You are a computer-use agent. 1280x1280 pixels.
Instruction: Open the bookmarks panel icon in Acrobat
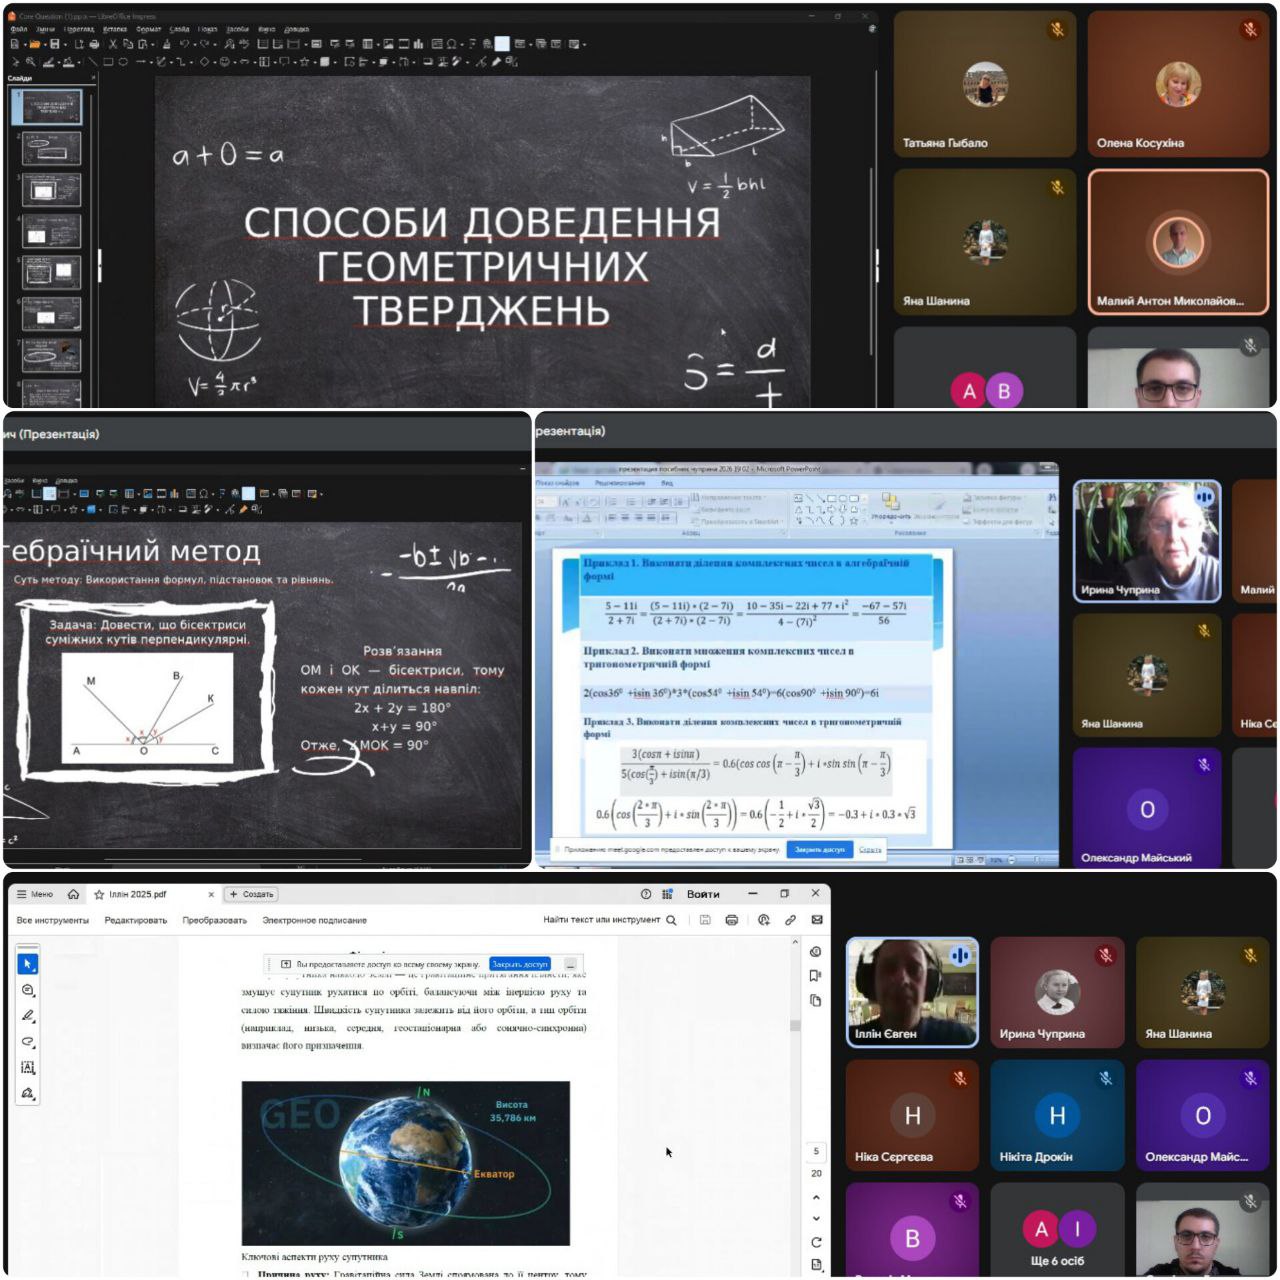point(816,976)
